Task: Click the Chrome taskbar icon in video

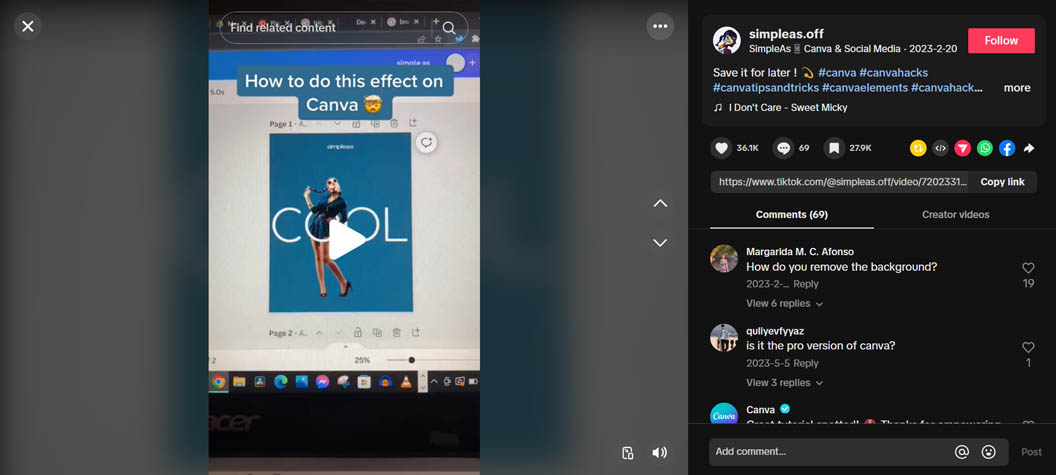Action: pos(218,382)
